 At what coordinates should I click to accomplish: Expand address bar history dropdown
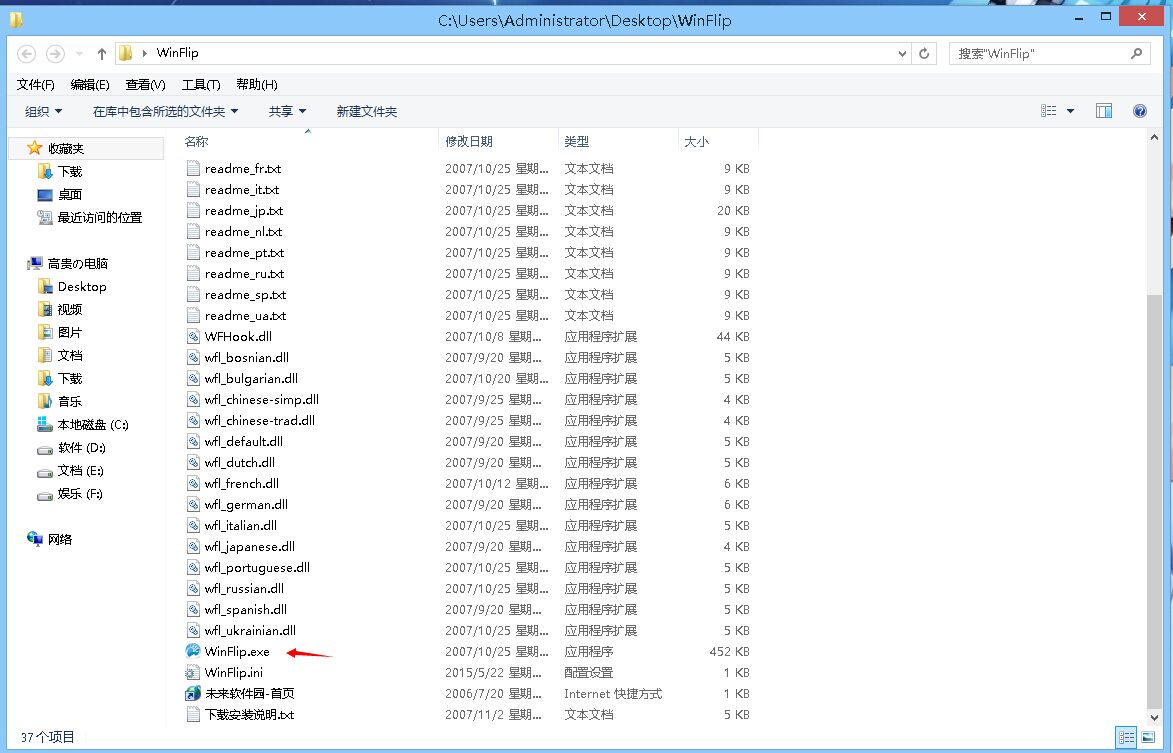coord(902,54)
